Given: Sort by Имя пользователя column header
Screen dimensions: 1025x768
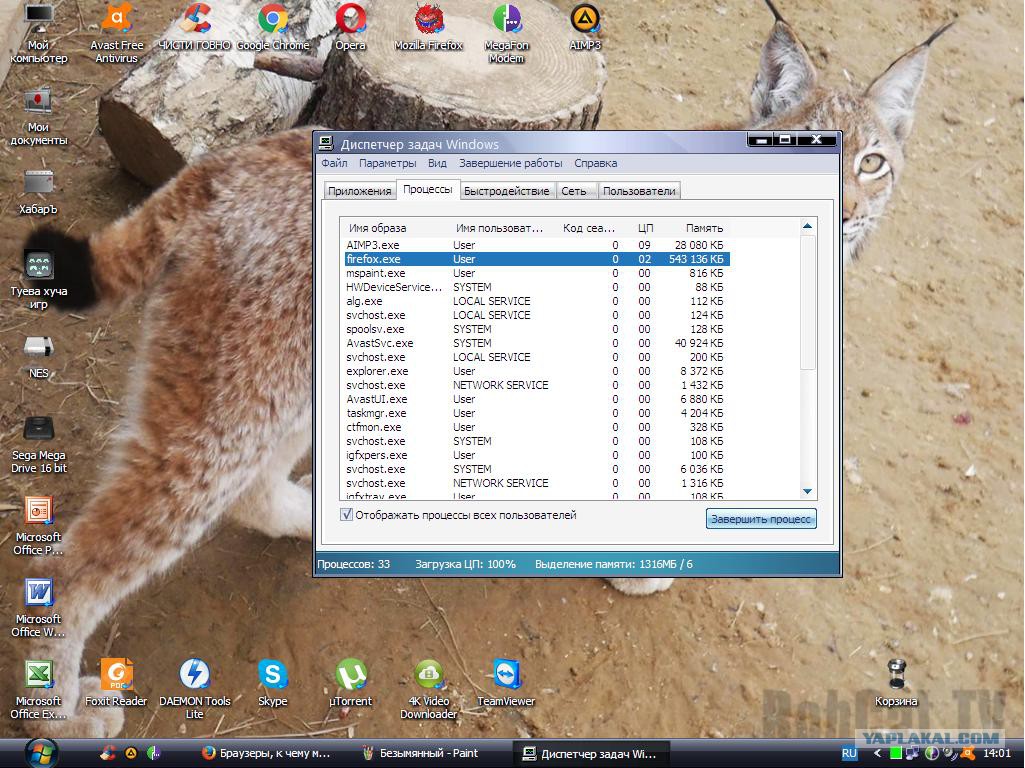Looking at the screenshot, I should tap(501, 228).
